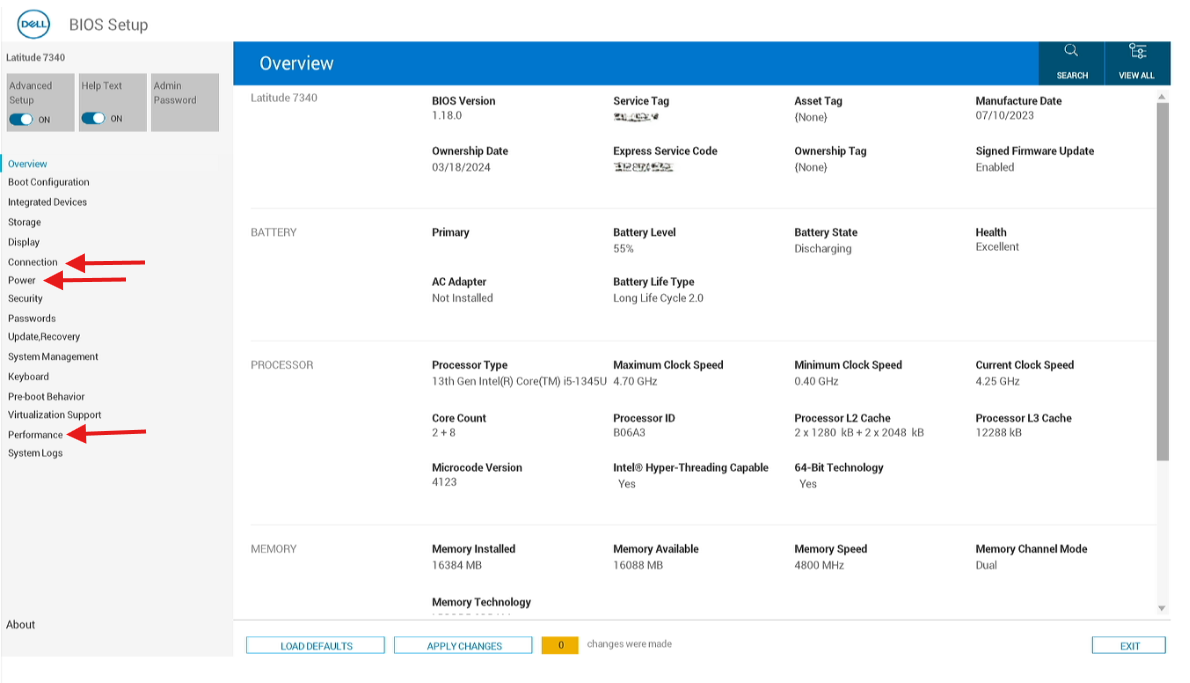Click the Load Defaults button

pos(316,646)
